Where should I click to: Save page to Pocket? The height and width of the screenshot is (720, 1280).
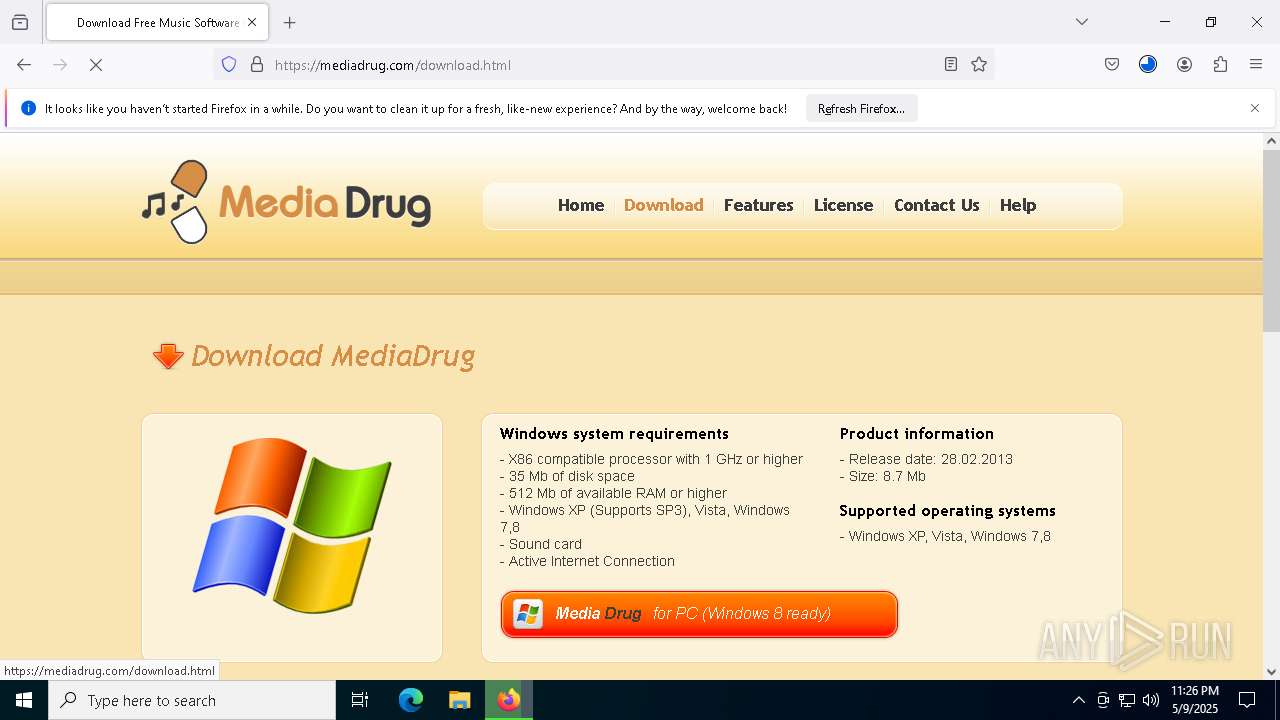tap(1112, 64)
